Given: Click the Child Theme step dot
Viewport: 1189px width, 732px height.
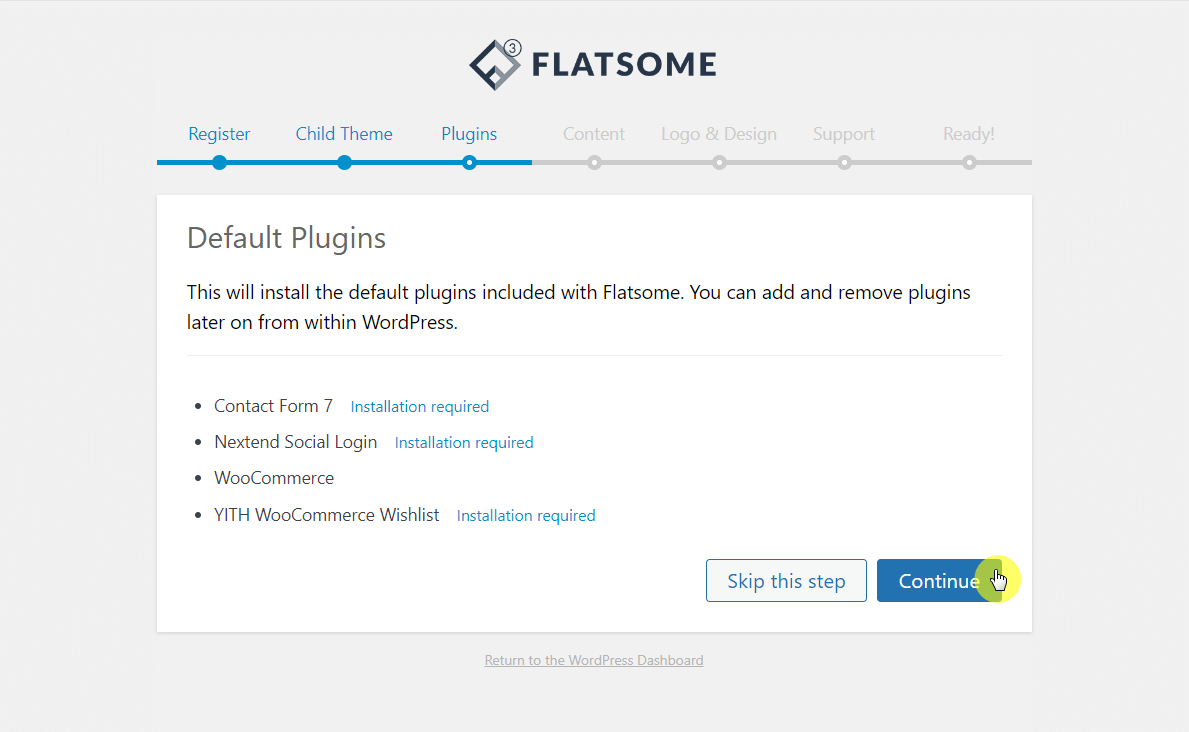Looking at the screenshot, I should click(344, 162).
